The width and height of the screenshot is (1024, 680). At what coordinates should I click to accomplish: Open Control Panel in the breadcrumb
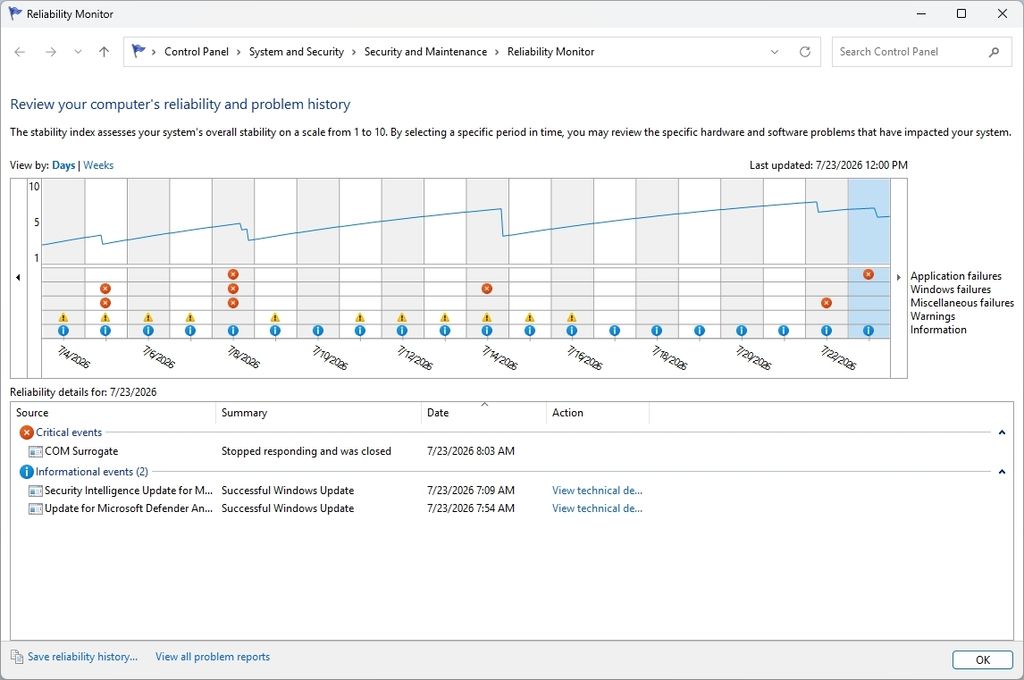pyautogui.click(x=197, y=52)
